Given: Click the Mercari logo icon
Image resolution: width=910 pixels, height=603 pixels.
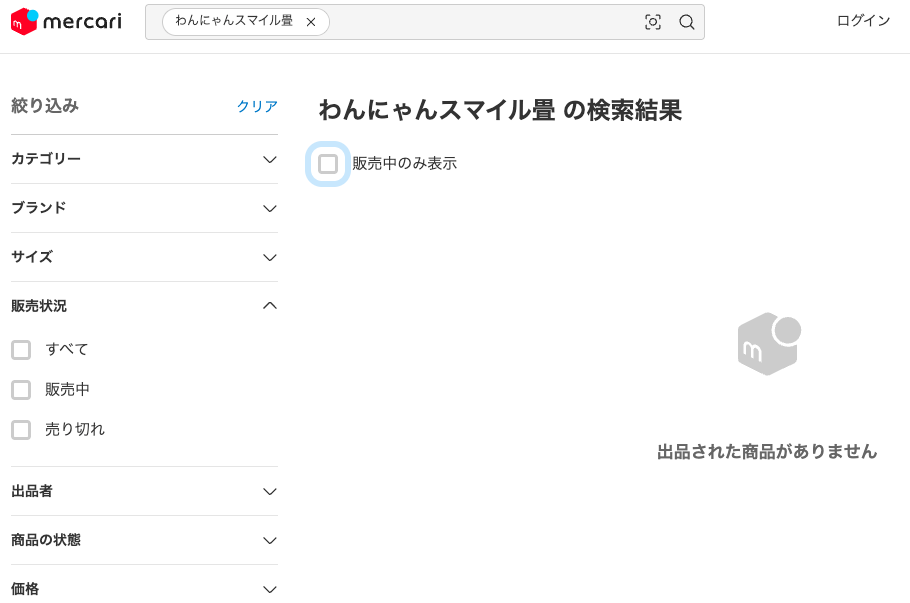Looking at the screenshot, I should tap(24, 21).
